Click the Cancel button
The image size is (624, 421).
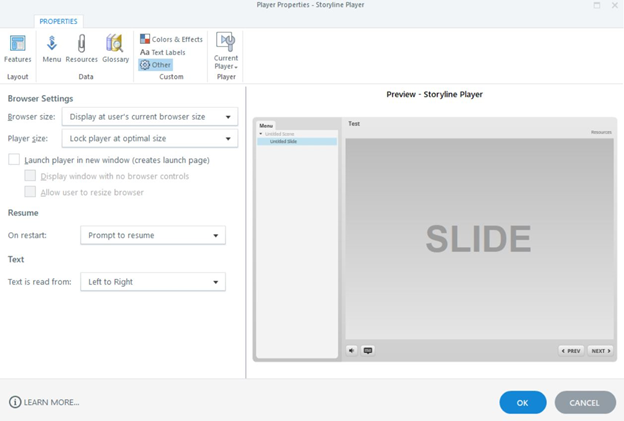tap(585, 402)
